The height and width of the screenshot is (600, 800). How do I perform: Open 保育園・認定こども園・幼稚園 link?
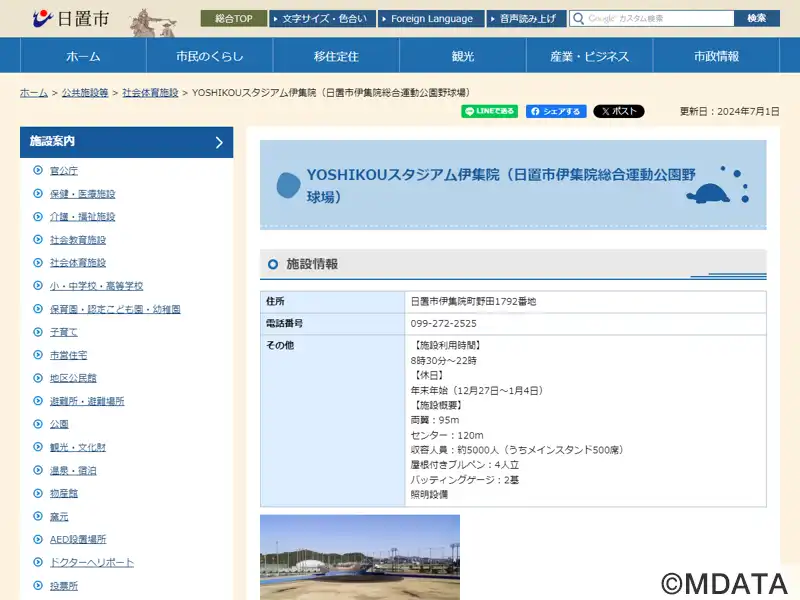115,309
